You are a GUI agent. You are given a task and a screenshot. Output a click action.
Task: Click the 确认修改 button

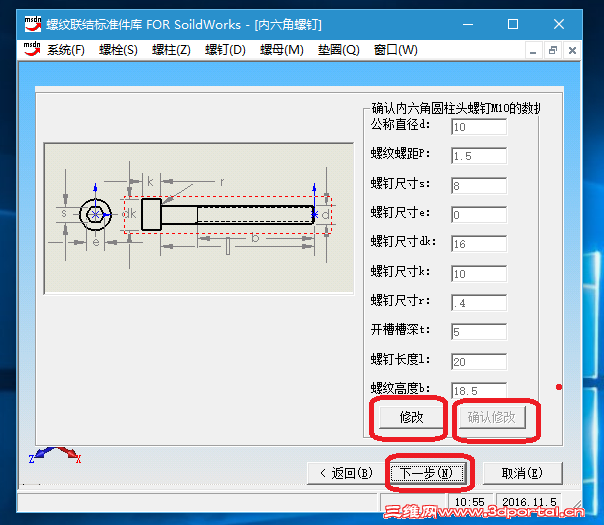coord(492,417)
